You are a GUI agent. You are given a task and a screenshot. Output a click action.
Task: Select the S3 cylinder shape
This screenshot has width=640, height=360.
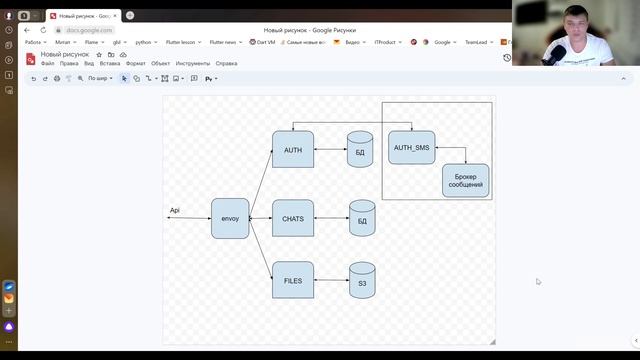click(362, 280)
